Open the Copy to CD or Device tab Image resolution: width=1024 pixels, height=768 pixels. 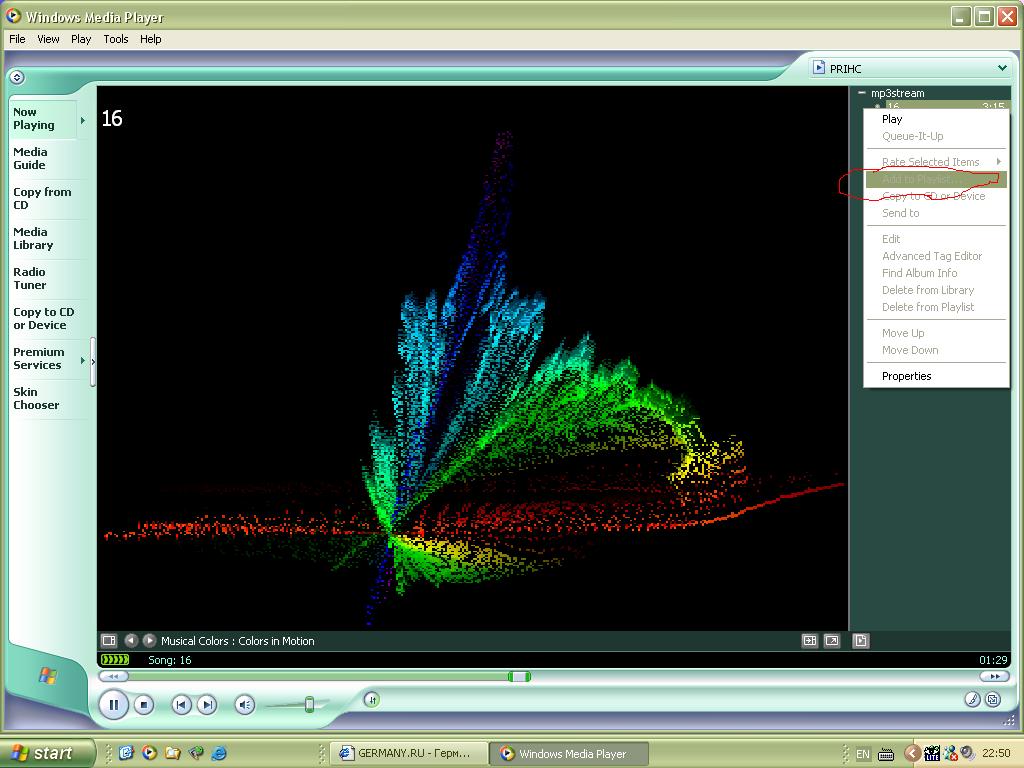(43, 319)
